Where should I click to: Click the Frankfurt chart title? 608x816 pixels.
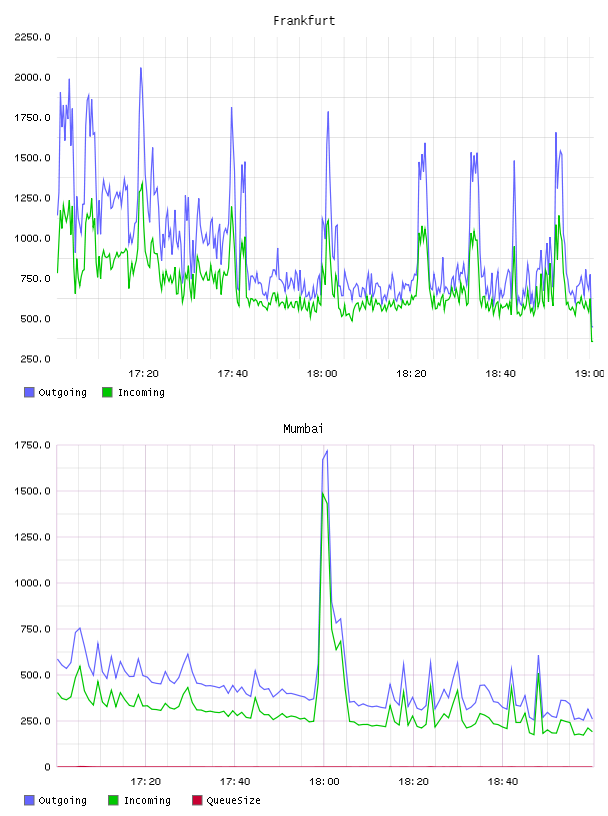[304, 21]
